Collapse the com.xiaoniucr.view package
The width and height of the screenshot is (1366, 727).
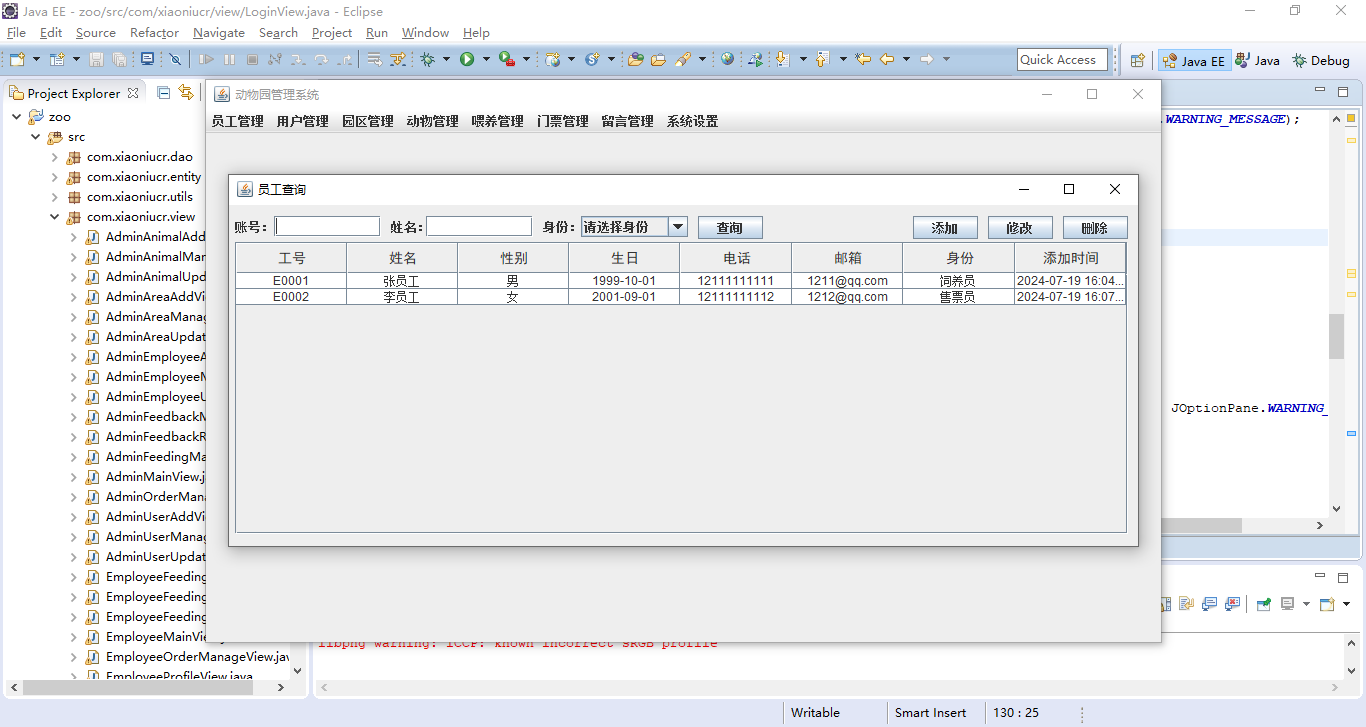[55, 217]
